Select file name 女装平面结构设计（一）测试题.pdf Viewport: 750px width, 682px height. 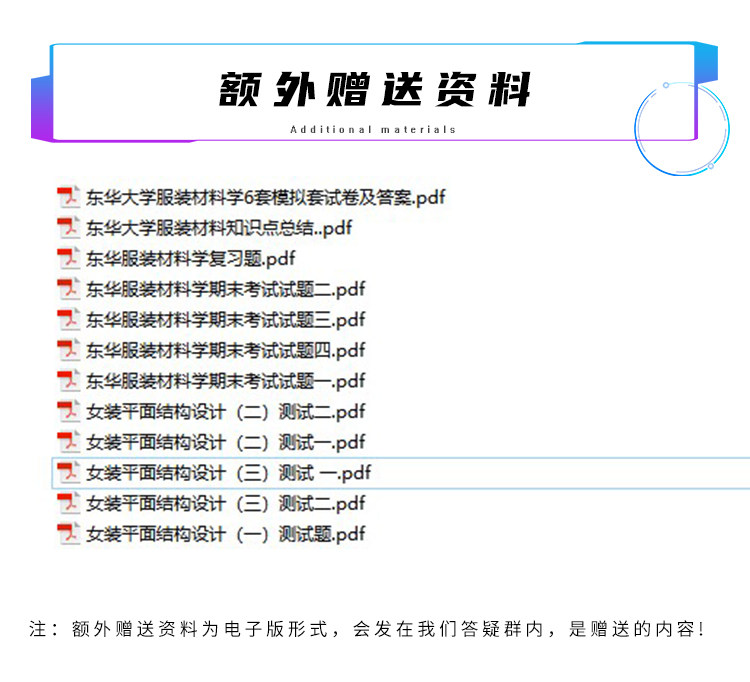click(x=226, y=534)
